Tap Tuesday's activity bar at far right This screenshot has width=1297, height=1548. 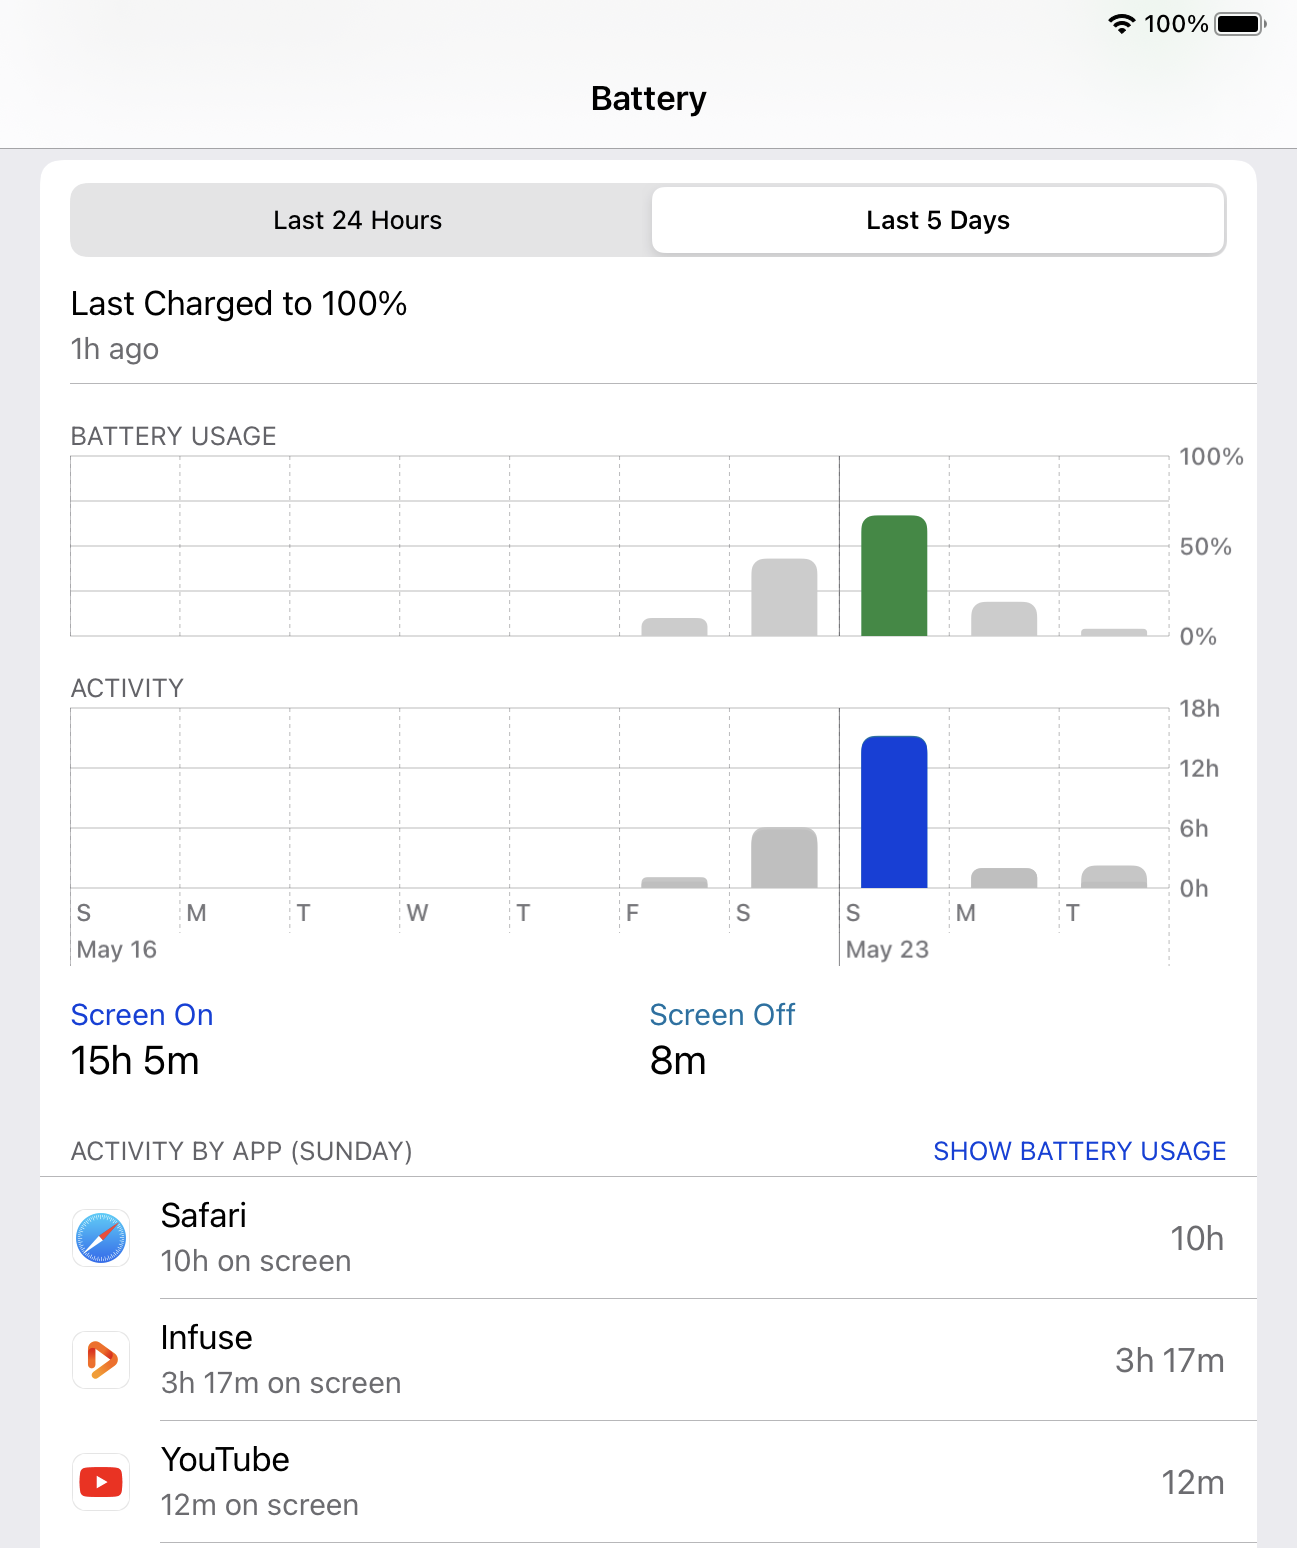pos(1114,877)
